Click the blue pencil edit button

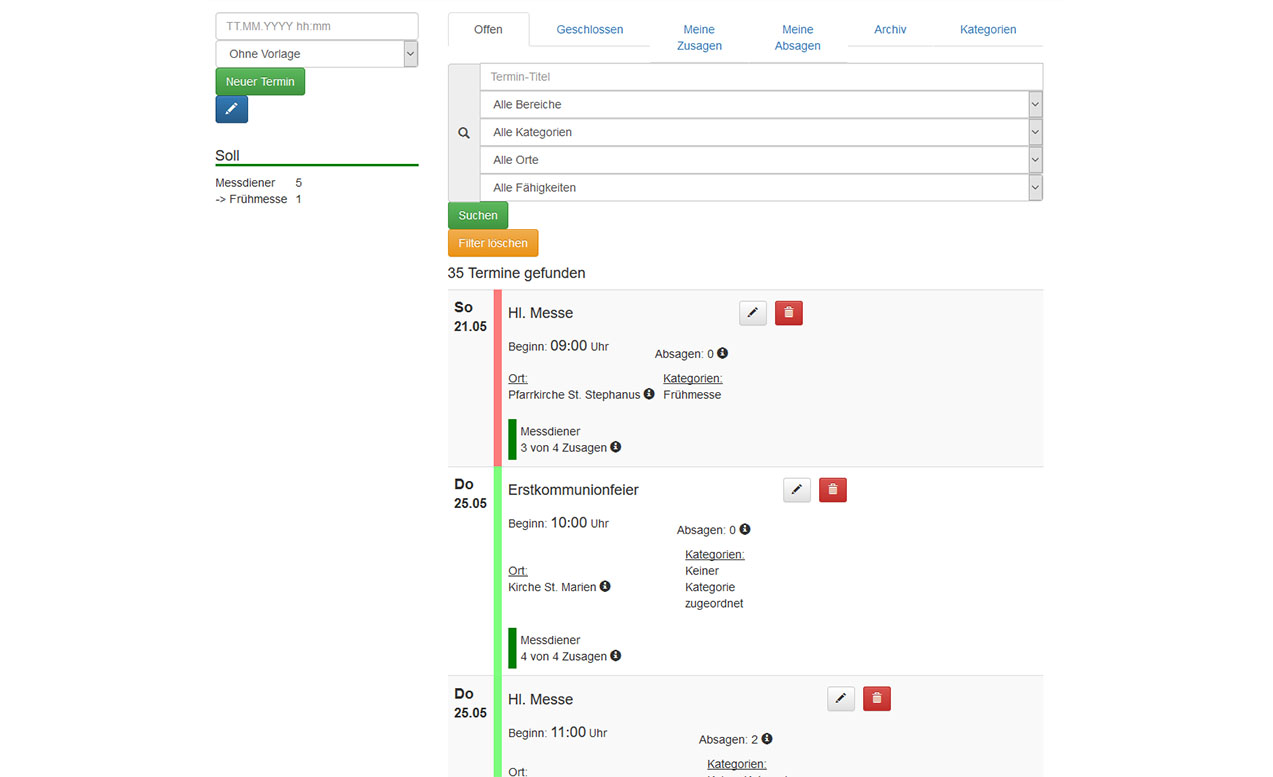point(231,109)
